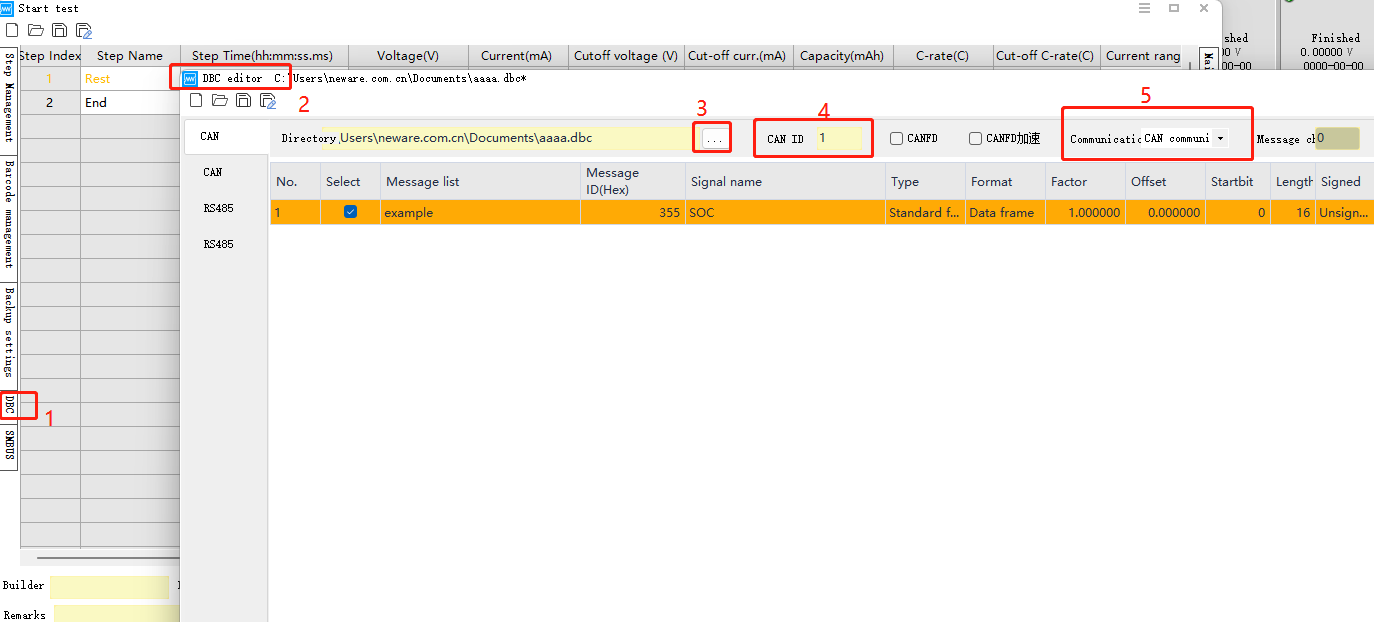Enable the CANFD checkbox

point(897,139)
